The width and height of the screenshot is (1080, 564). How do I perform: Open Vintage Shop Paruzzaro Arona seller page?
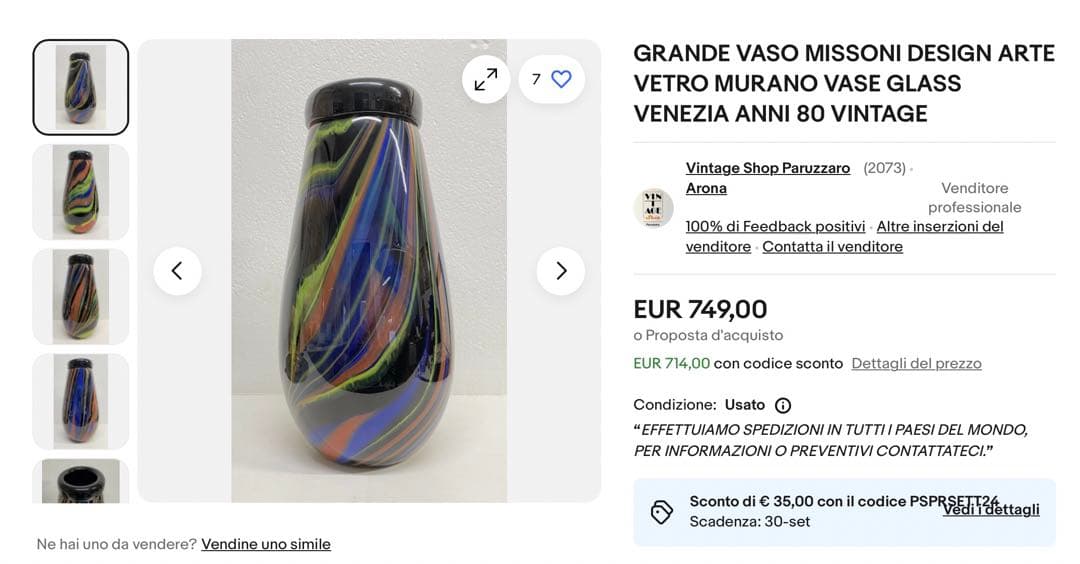767,168
